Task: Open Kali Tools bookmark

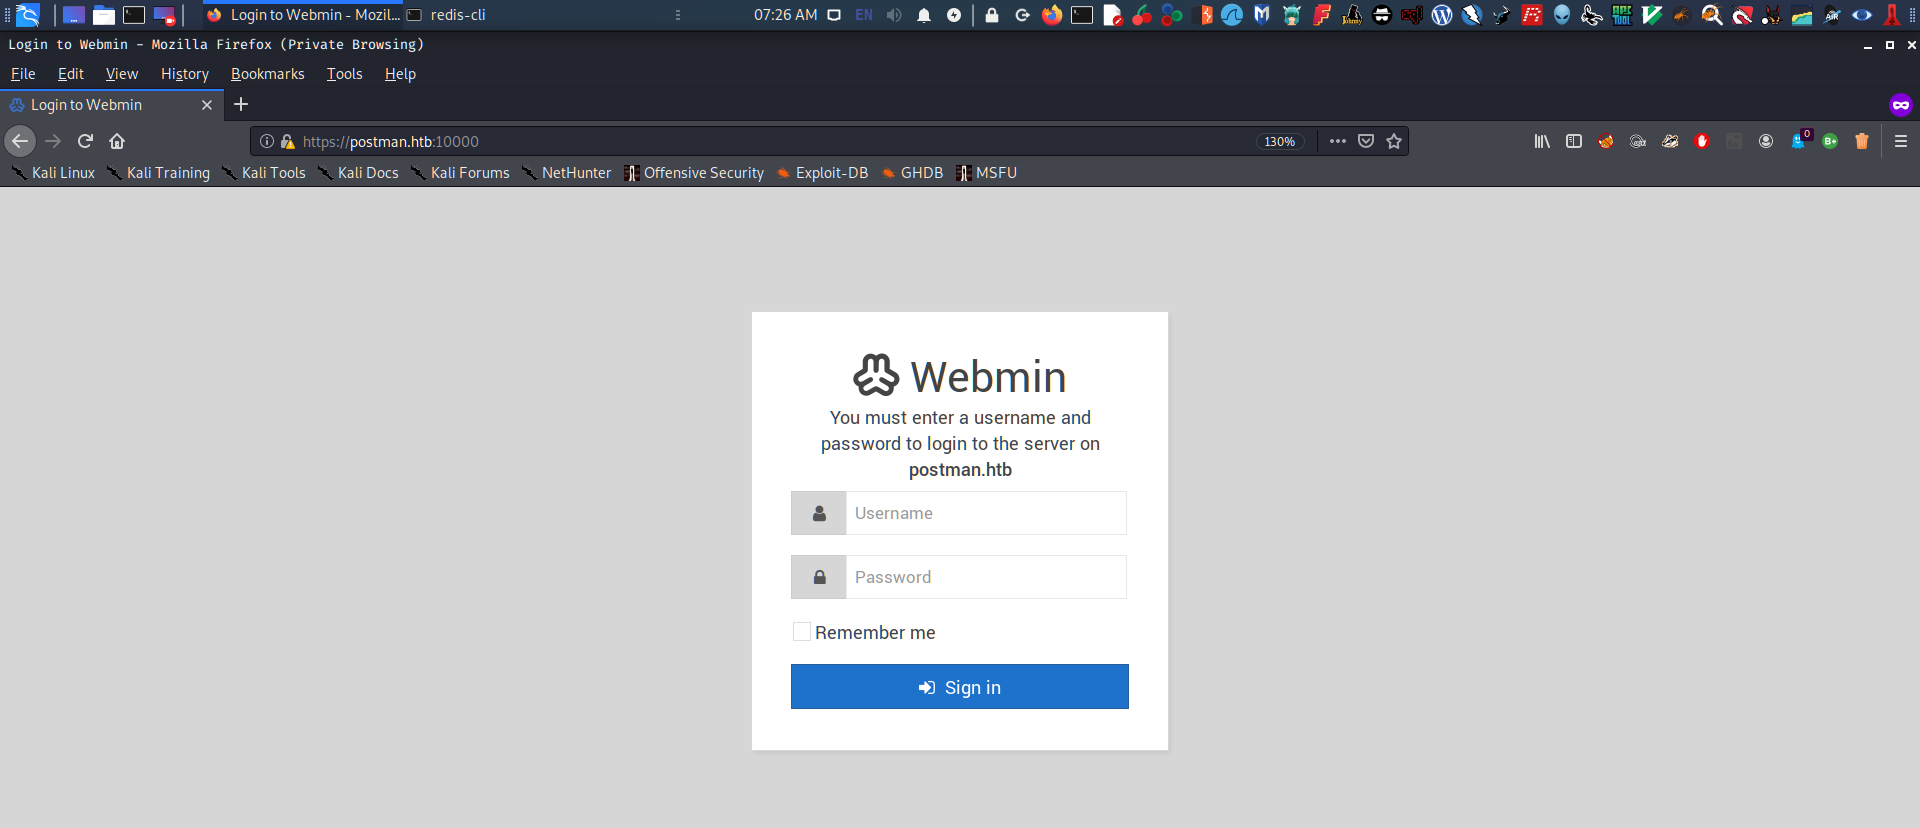Action: (264, 173)
